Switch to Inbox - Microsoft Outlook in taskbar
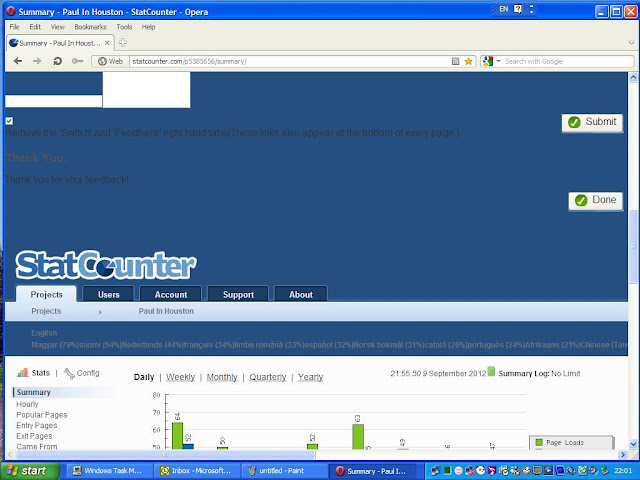 coord(196,471)
